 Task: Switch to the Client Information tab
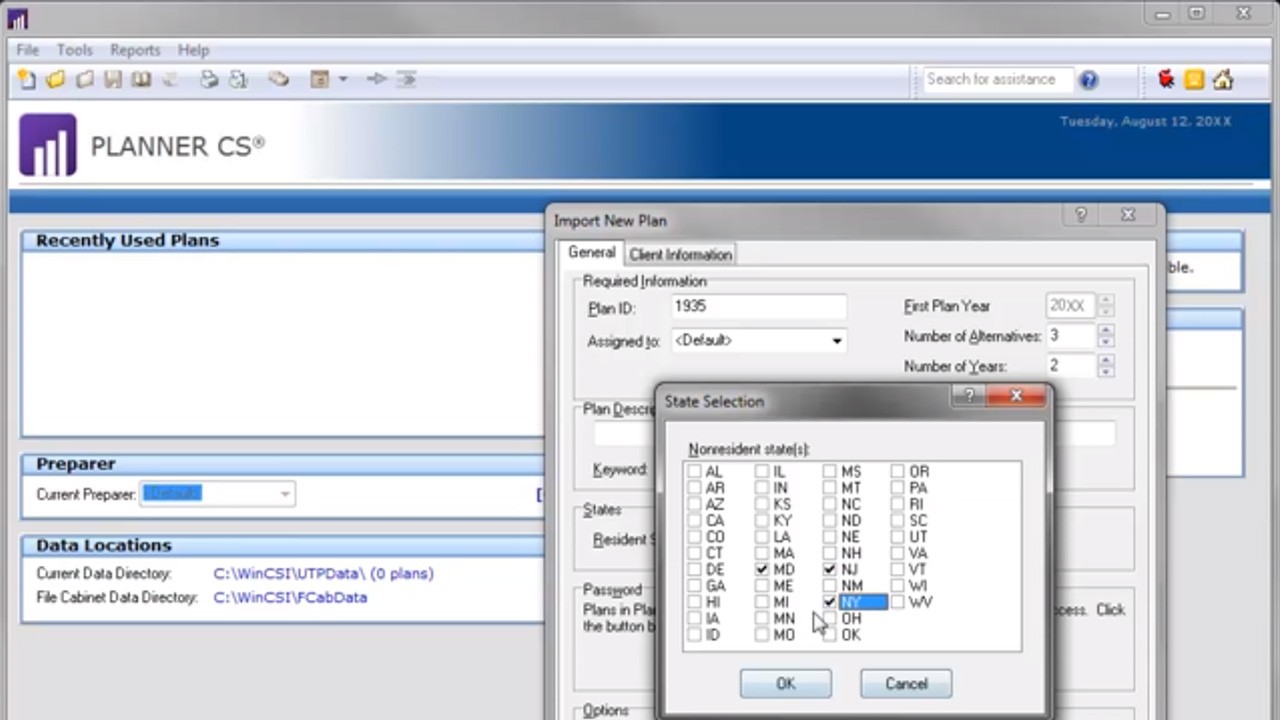pos(680,254)
